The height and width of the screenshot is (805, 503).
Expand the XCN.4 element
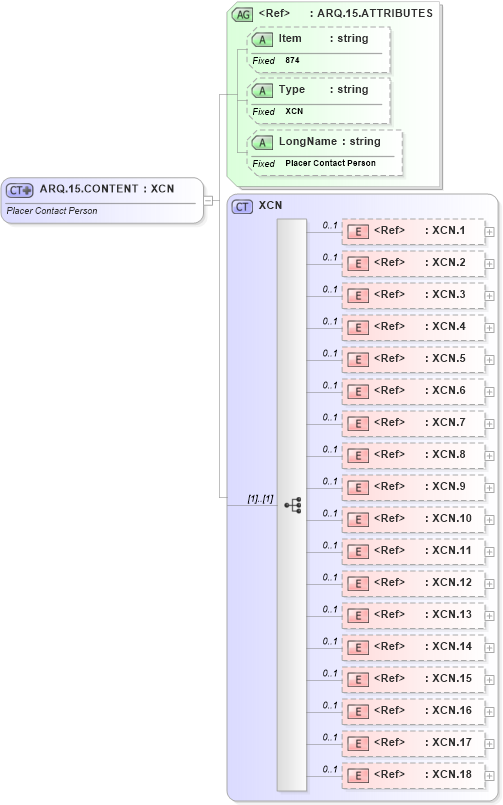coord(489,328)
